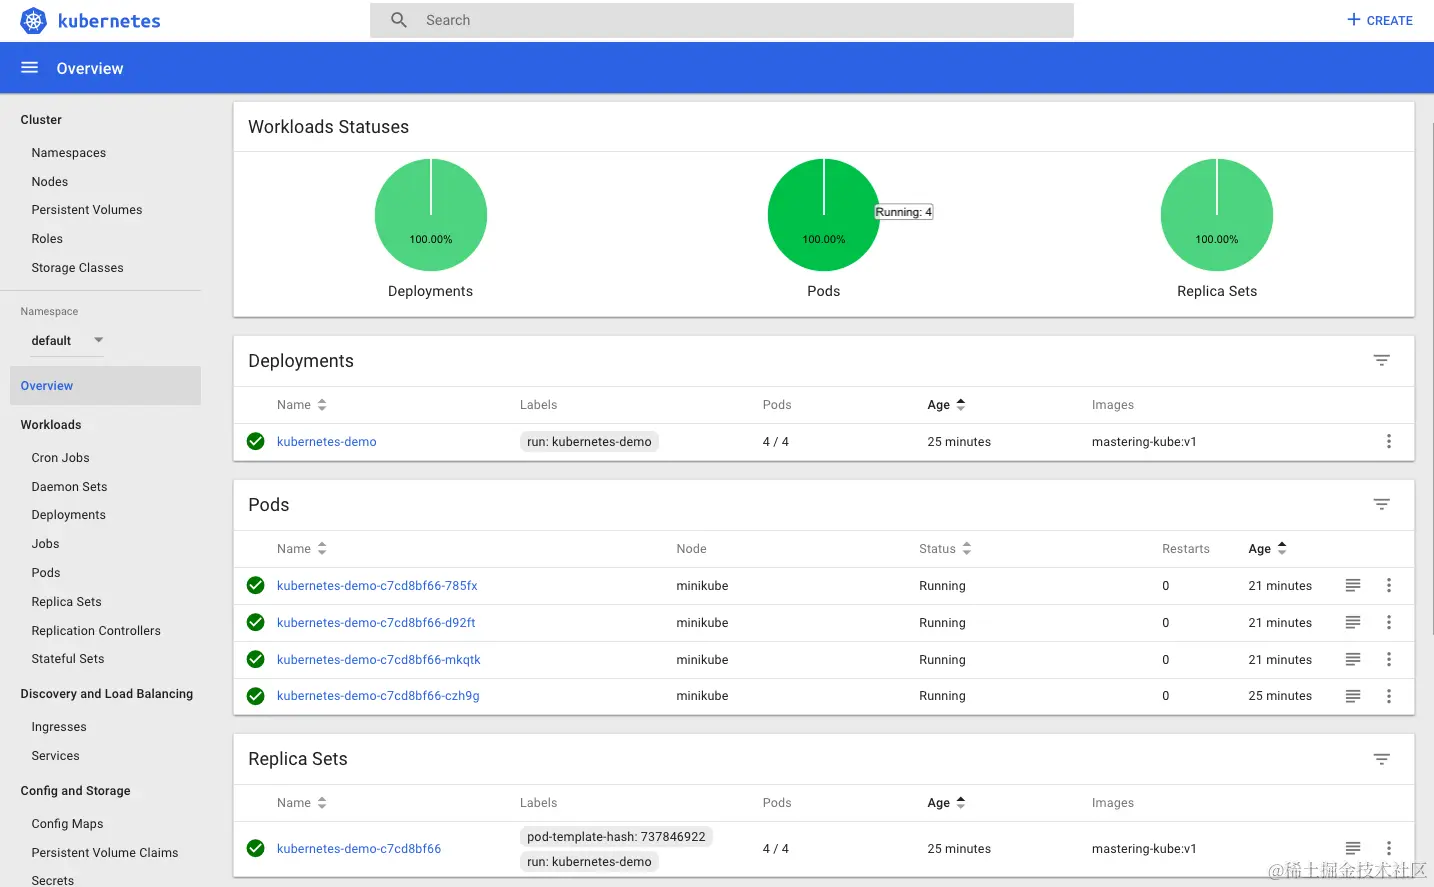Open actions menu for pod 785fx
Screen dimensions: 1434x887
click(1388, 585)
